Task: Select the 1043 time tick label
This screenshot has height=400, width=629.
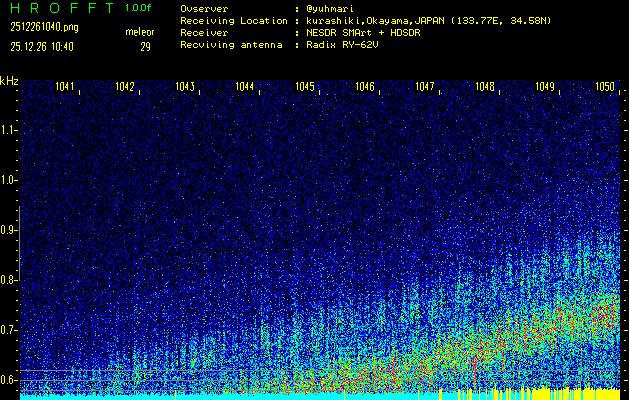Action: (x=185, y=87)
